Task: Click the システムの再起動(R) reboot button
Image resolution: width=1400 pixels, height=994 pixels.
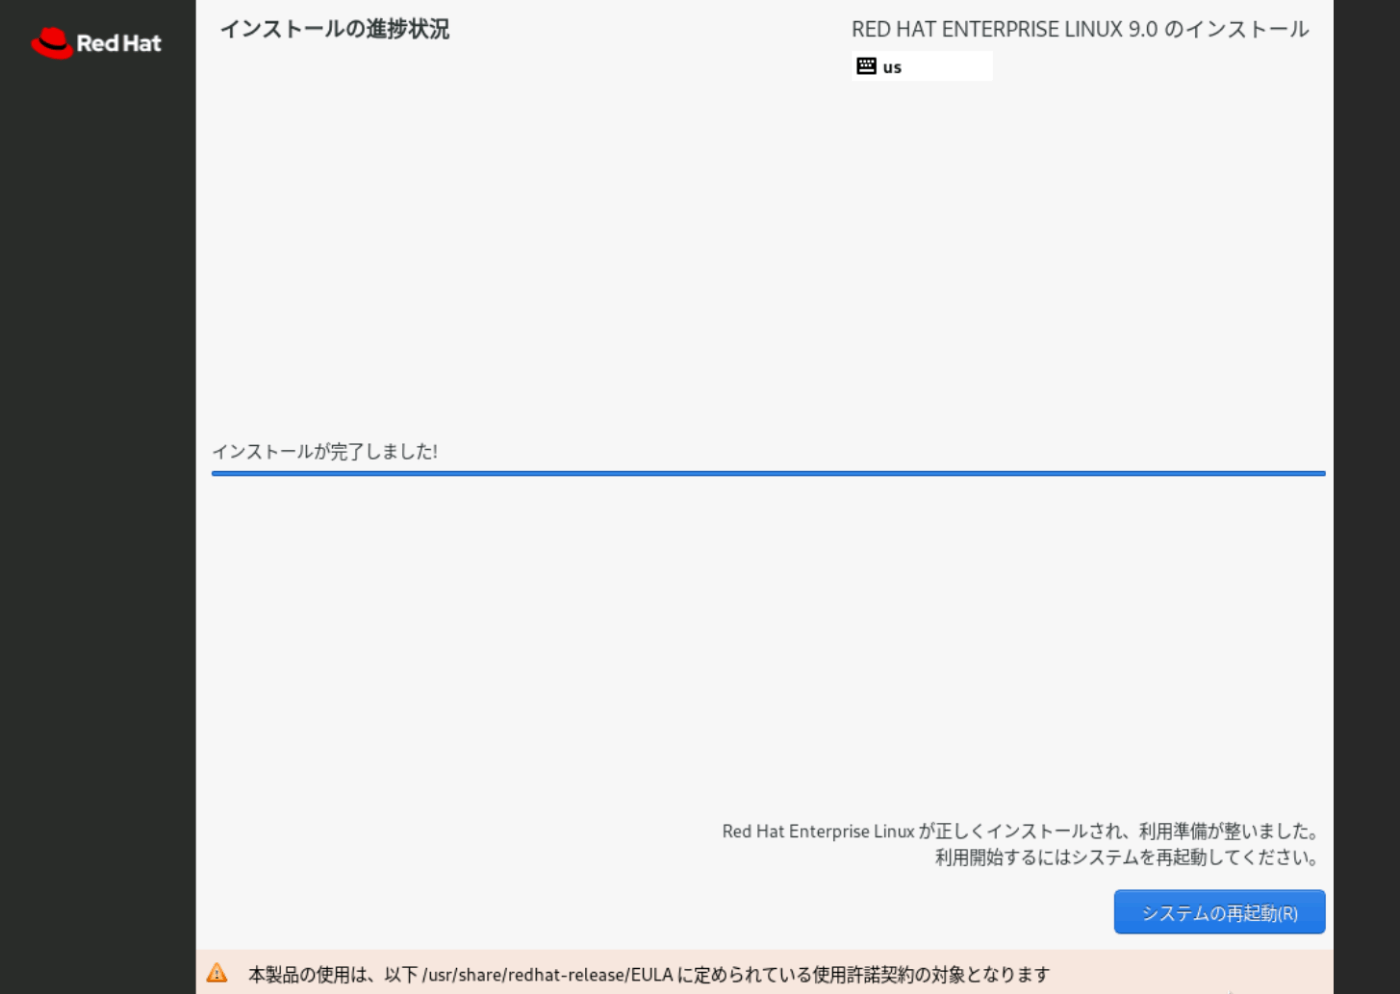Action: pos(1219,912)
